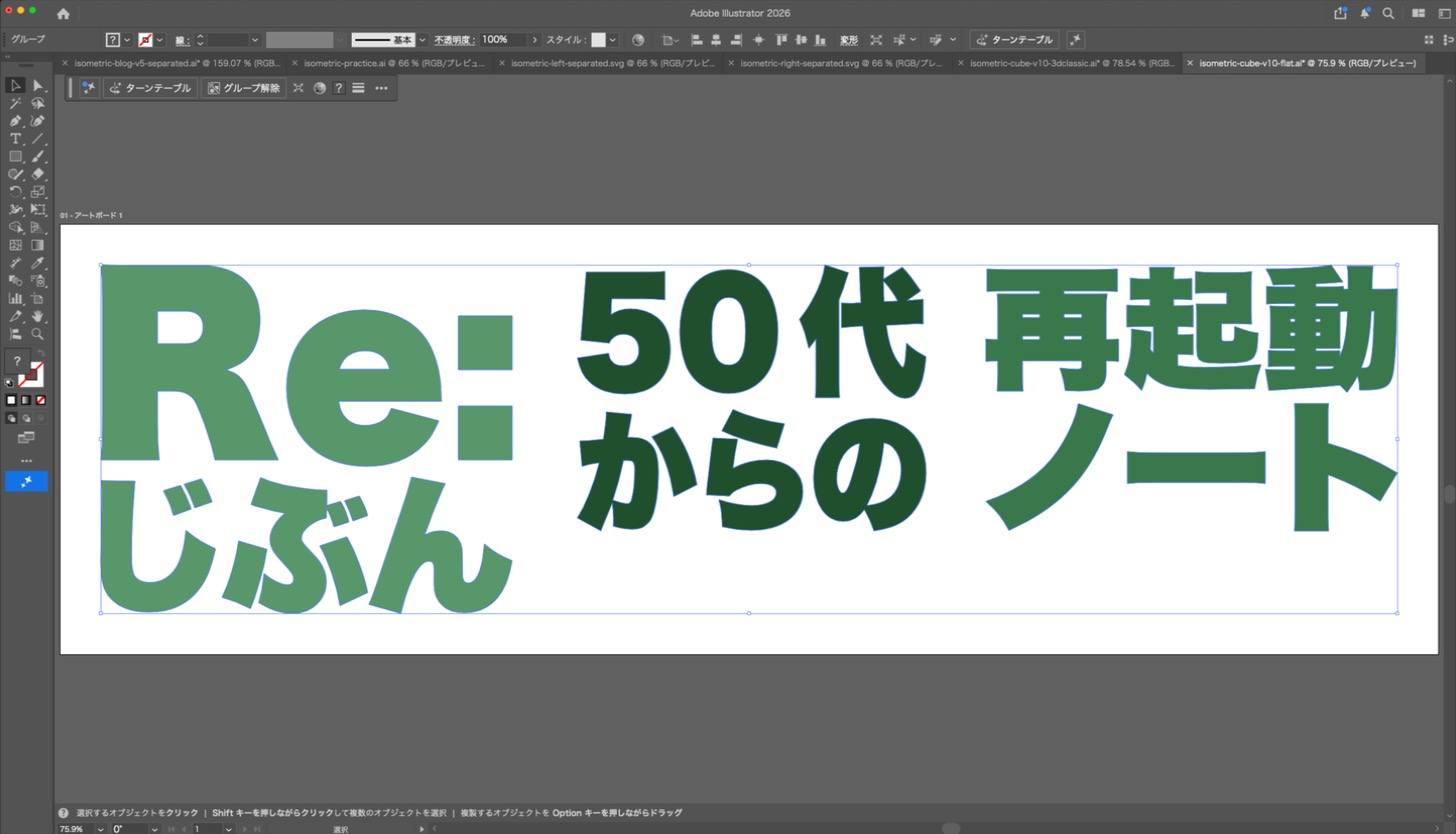
Task: Click the Home icon in title bar
Action: coord(63,14)
